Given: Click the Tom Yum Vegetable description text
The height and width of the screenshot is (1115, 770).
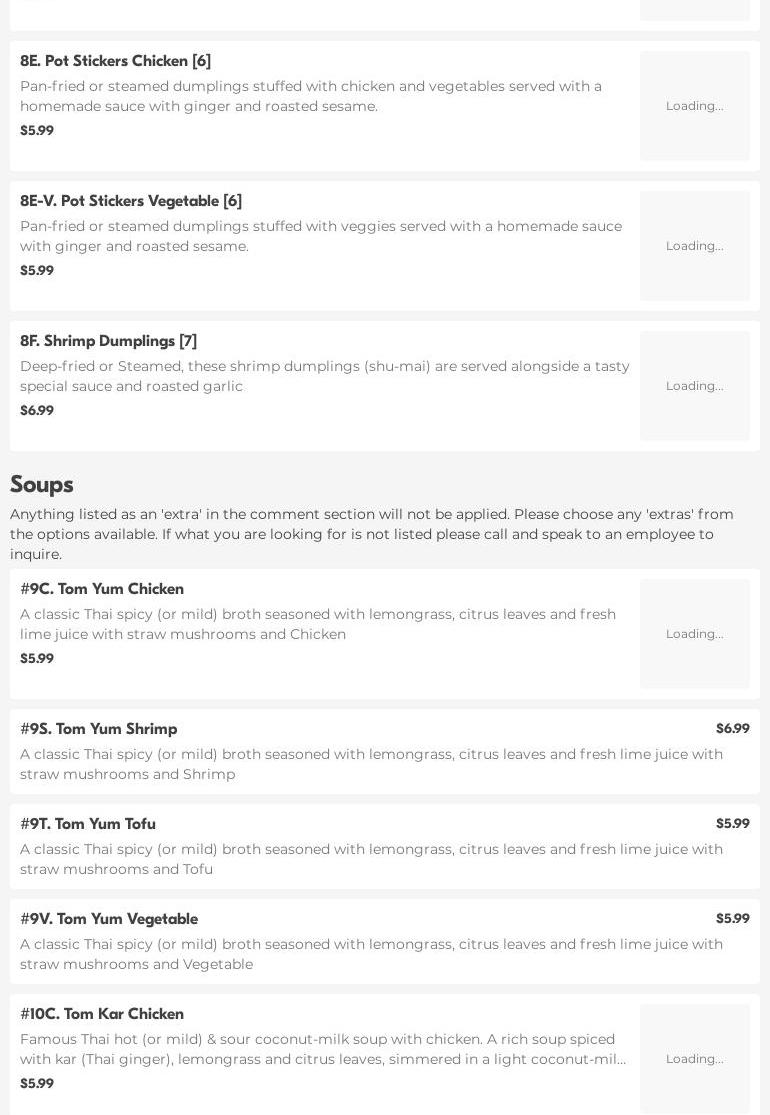Looking at the screenshot, I should 371,954.
